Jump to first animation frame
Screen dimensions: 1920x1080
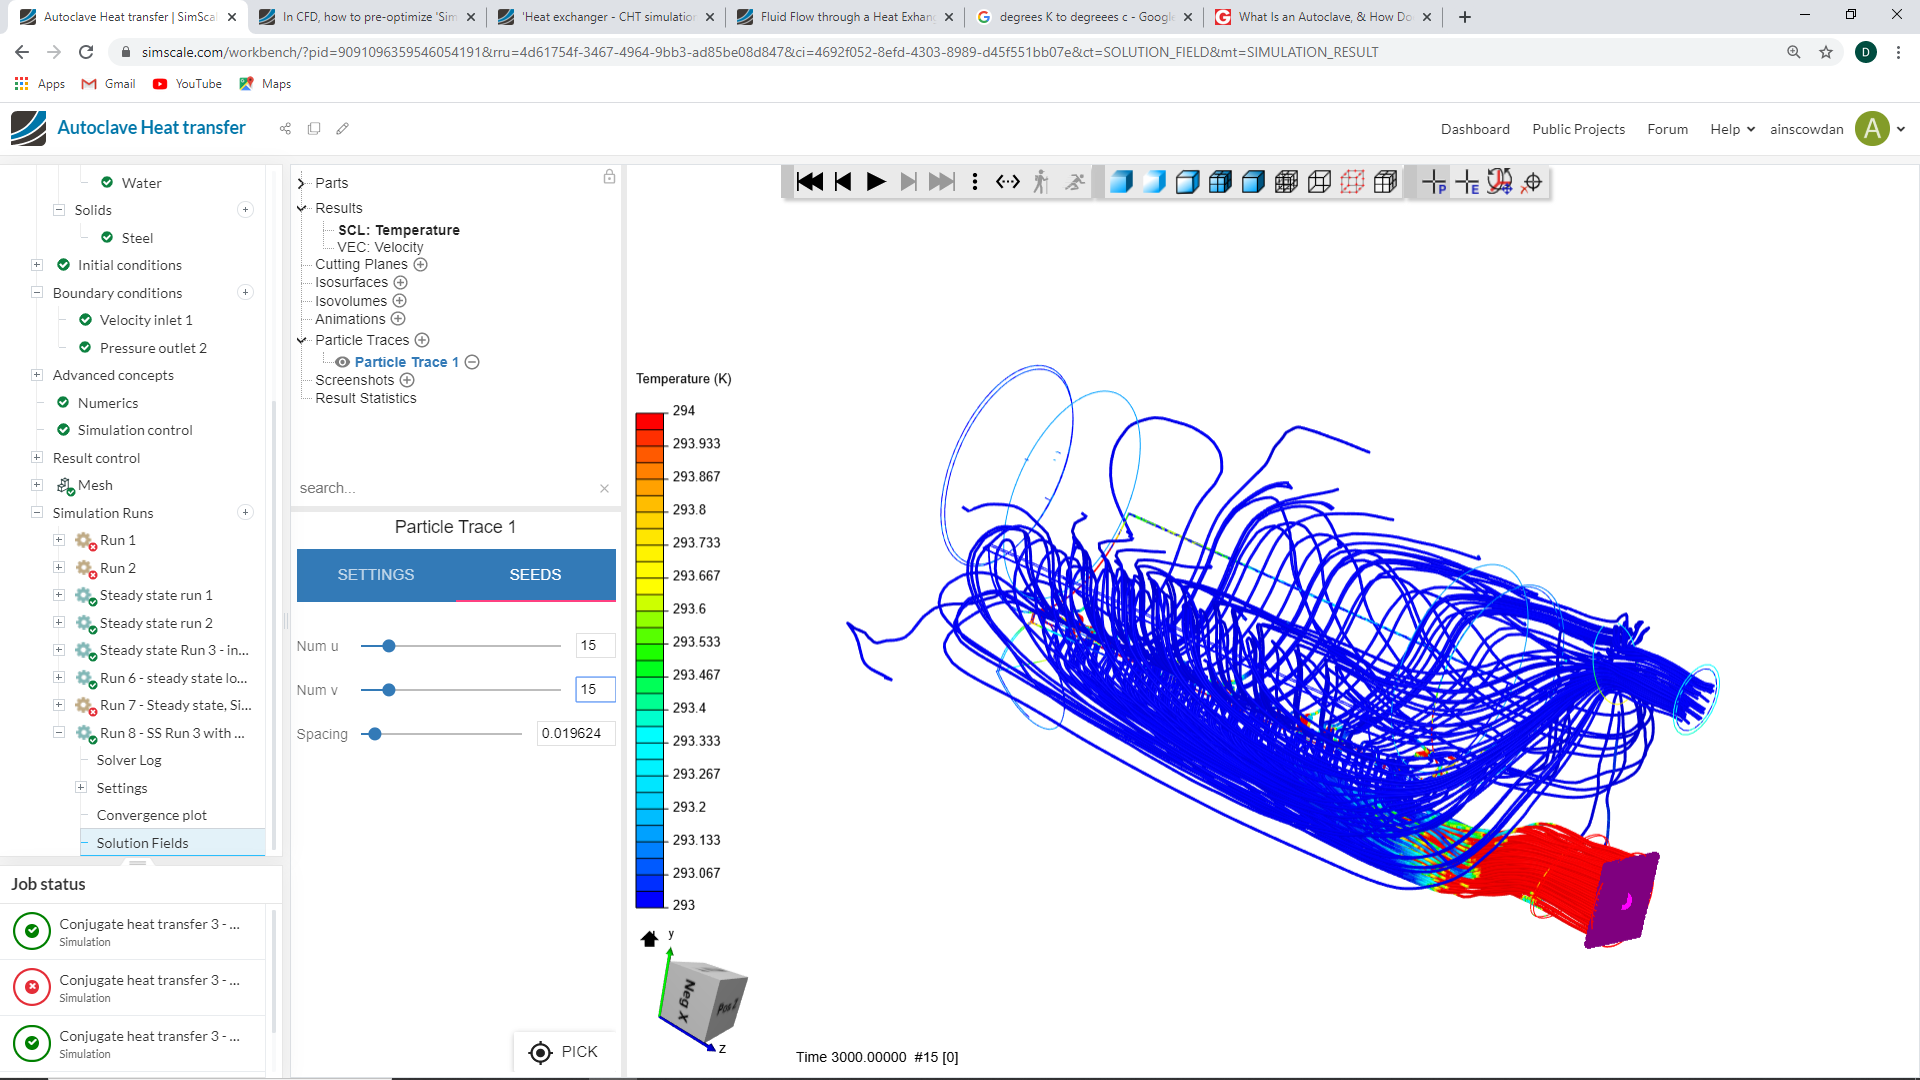809,182
